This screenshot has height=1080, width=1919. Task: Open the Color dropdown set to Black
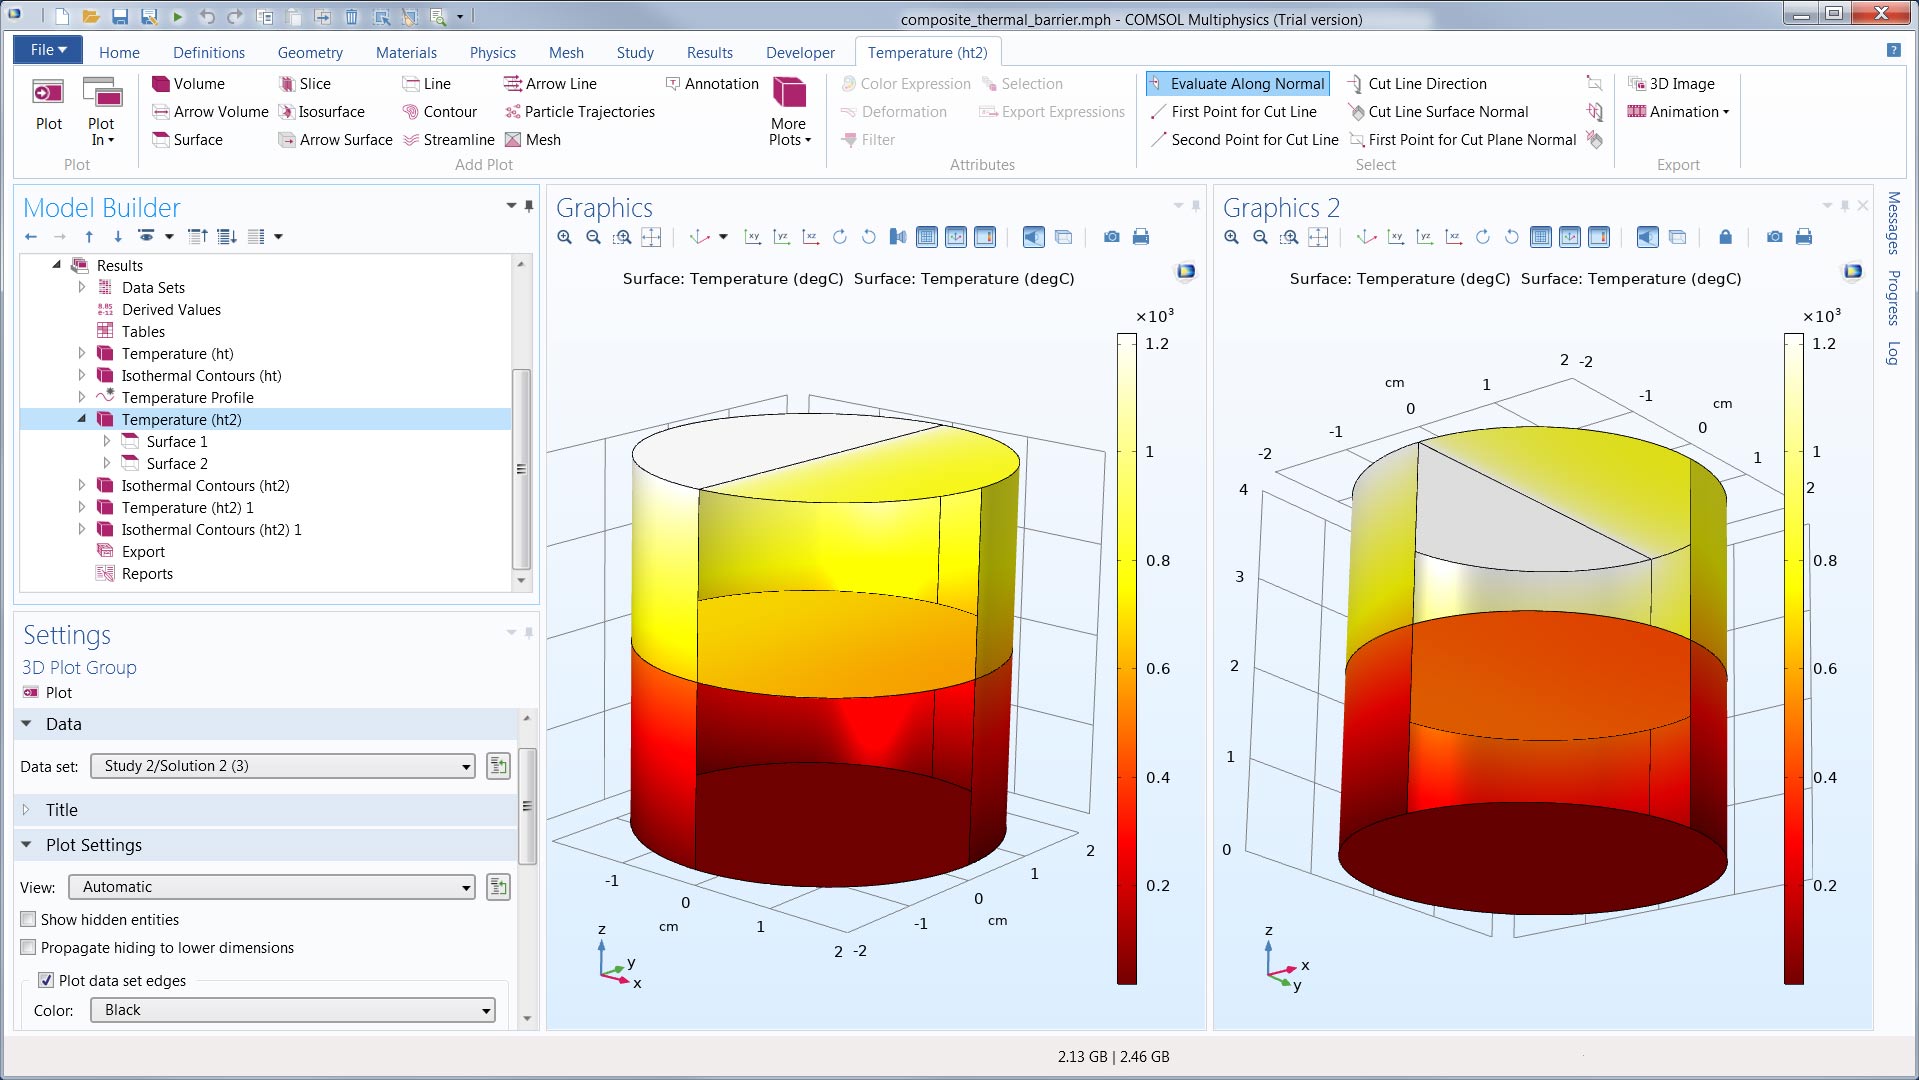pyautogui.click(x=293, y=1010)
